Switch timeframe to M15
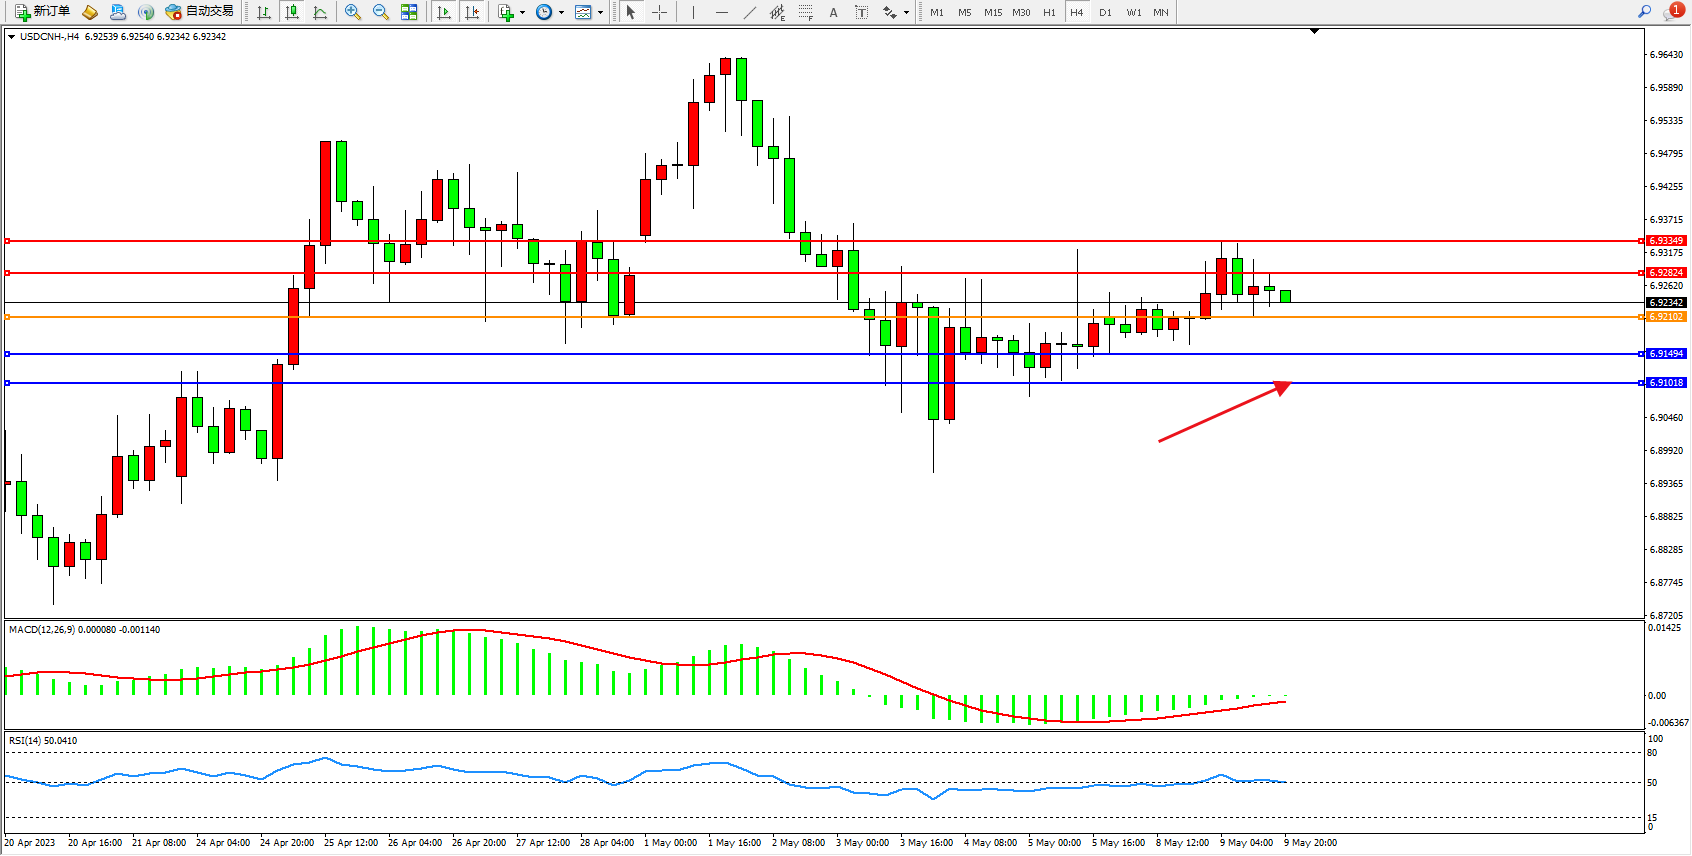This screenshot has height=856, width=1692. pyautogui.click(x=992, y=12)
